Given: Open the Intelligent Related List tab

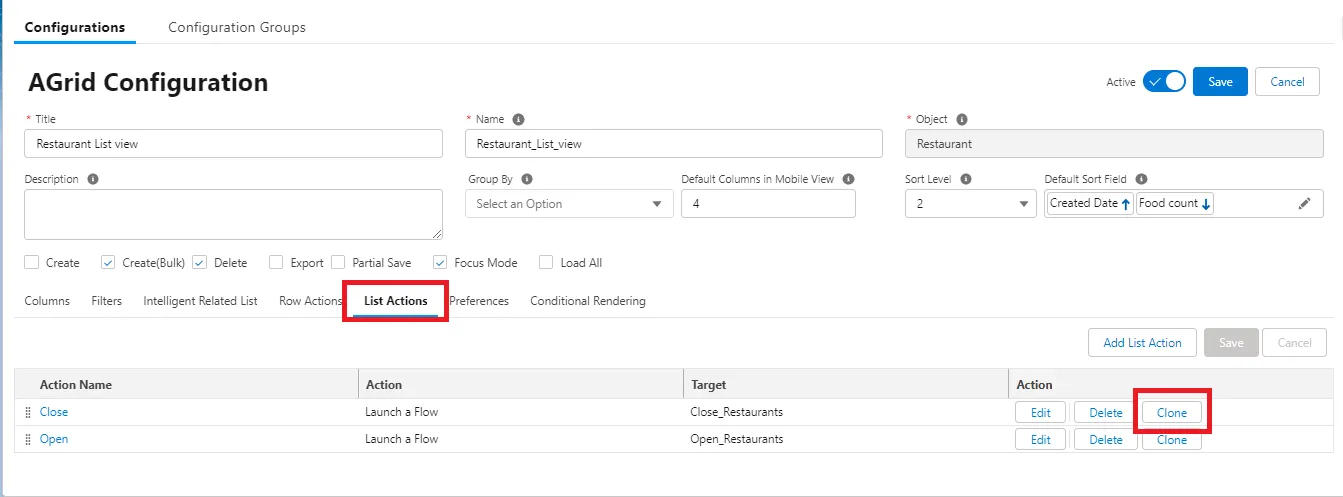Looking at the screenshot, I should pyautogui.click(x=200, y=301).
